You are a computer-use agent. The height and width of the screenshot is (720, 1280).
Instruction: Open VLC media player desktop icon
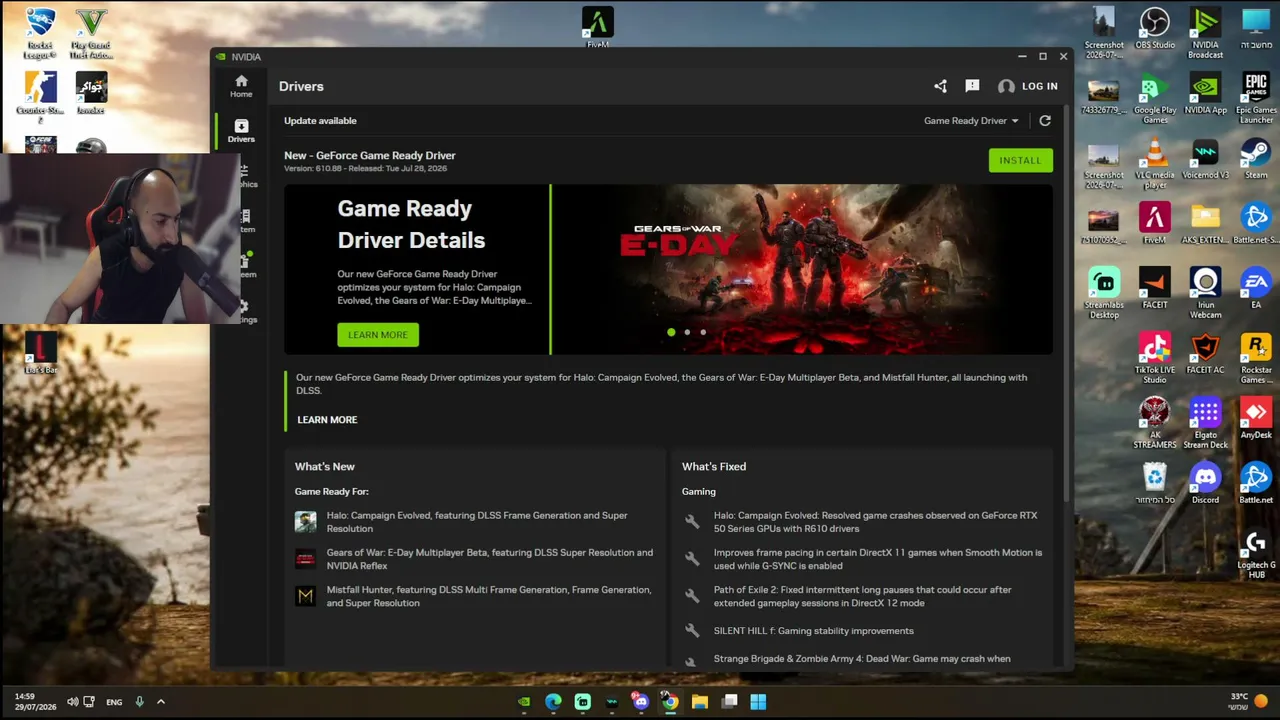tap(1155, 163)
